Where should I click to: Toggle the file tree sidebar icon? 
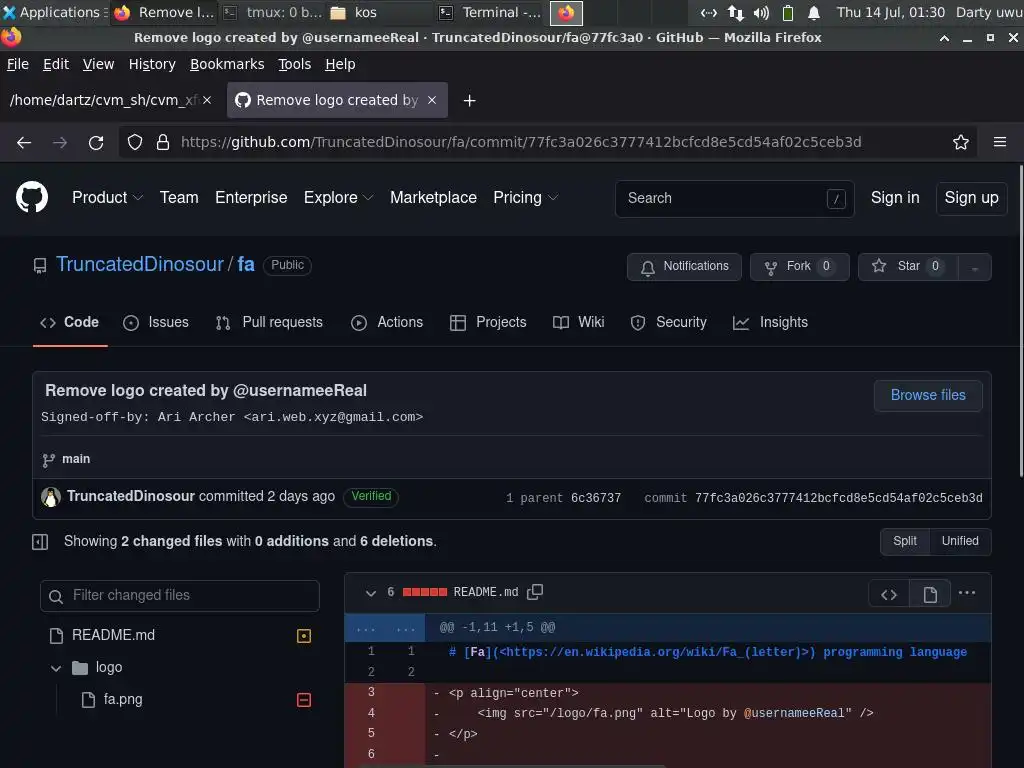40,541
